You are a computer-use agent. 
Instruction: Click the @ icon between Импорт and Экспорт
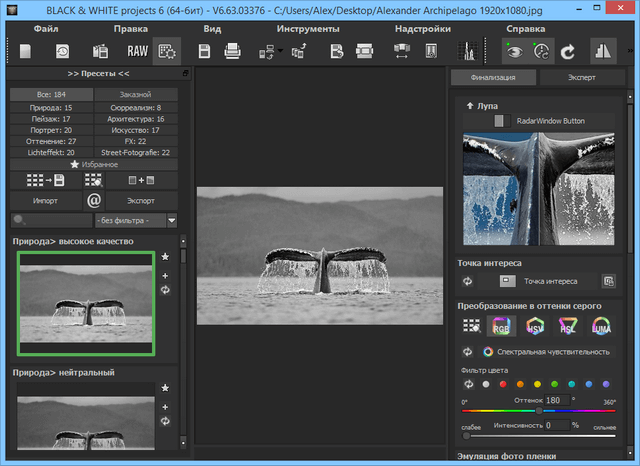(x=93, y=200)
